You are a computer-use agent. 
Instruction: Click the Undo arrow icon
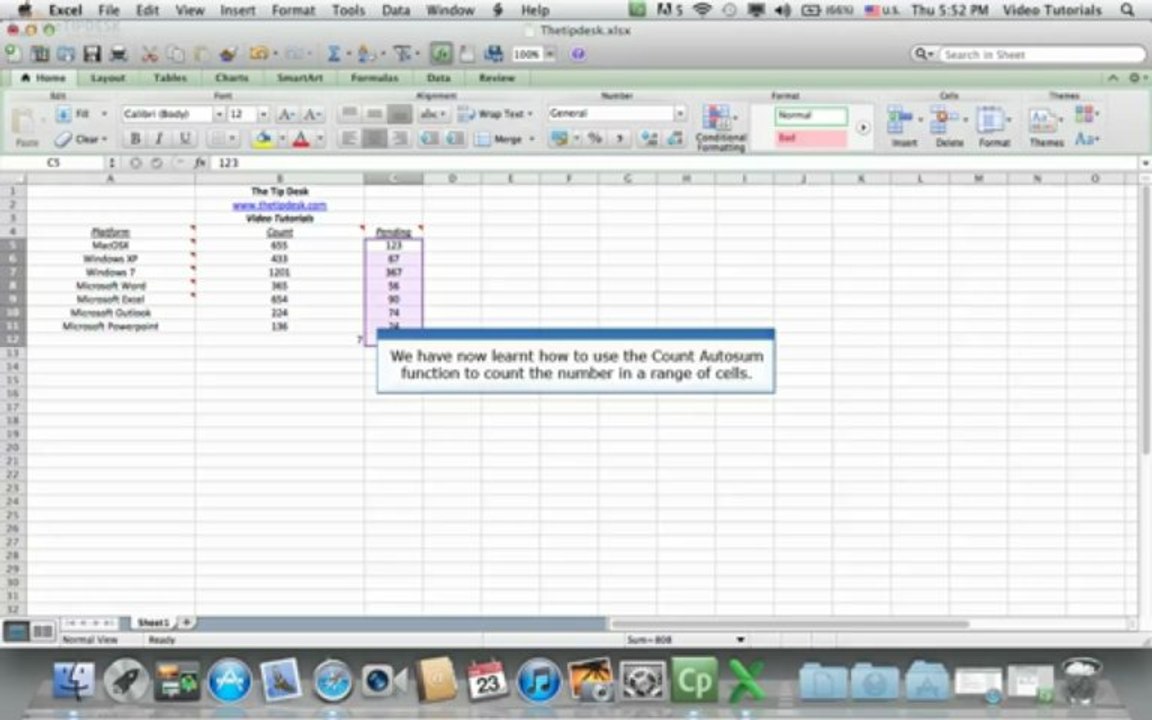(x=258, y=54)
